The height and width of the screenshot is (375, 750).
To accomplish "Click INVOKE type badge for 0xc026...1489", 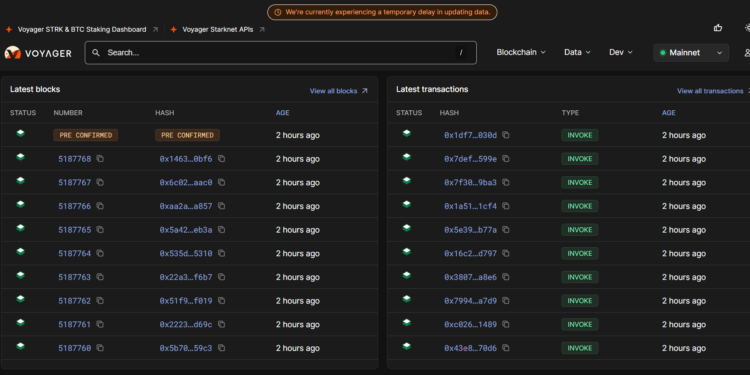I will coord(580,324).
